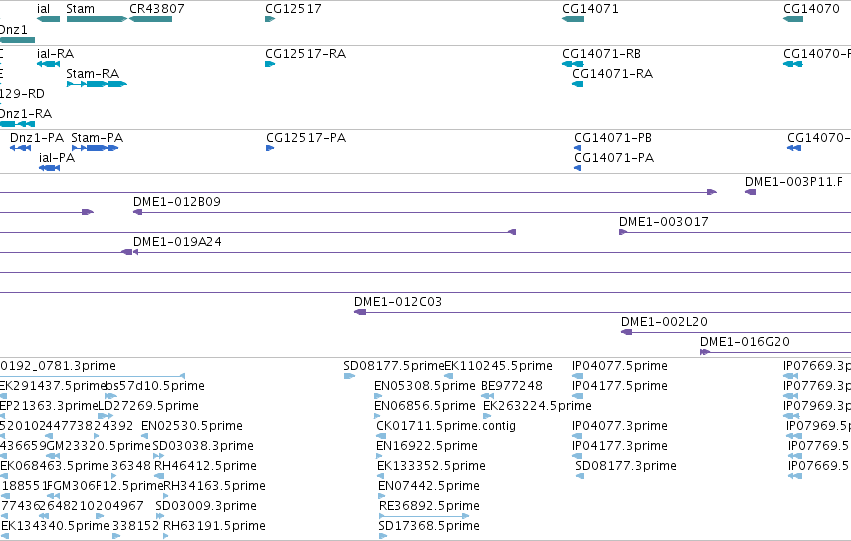This screenshot has height=541, width=851.
Task: Select the GM23320.5prime EST label
Action: pyautogui.click(x=99, y=446)
